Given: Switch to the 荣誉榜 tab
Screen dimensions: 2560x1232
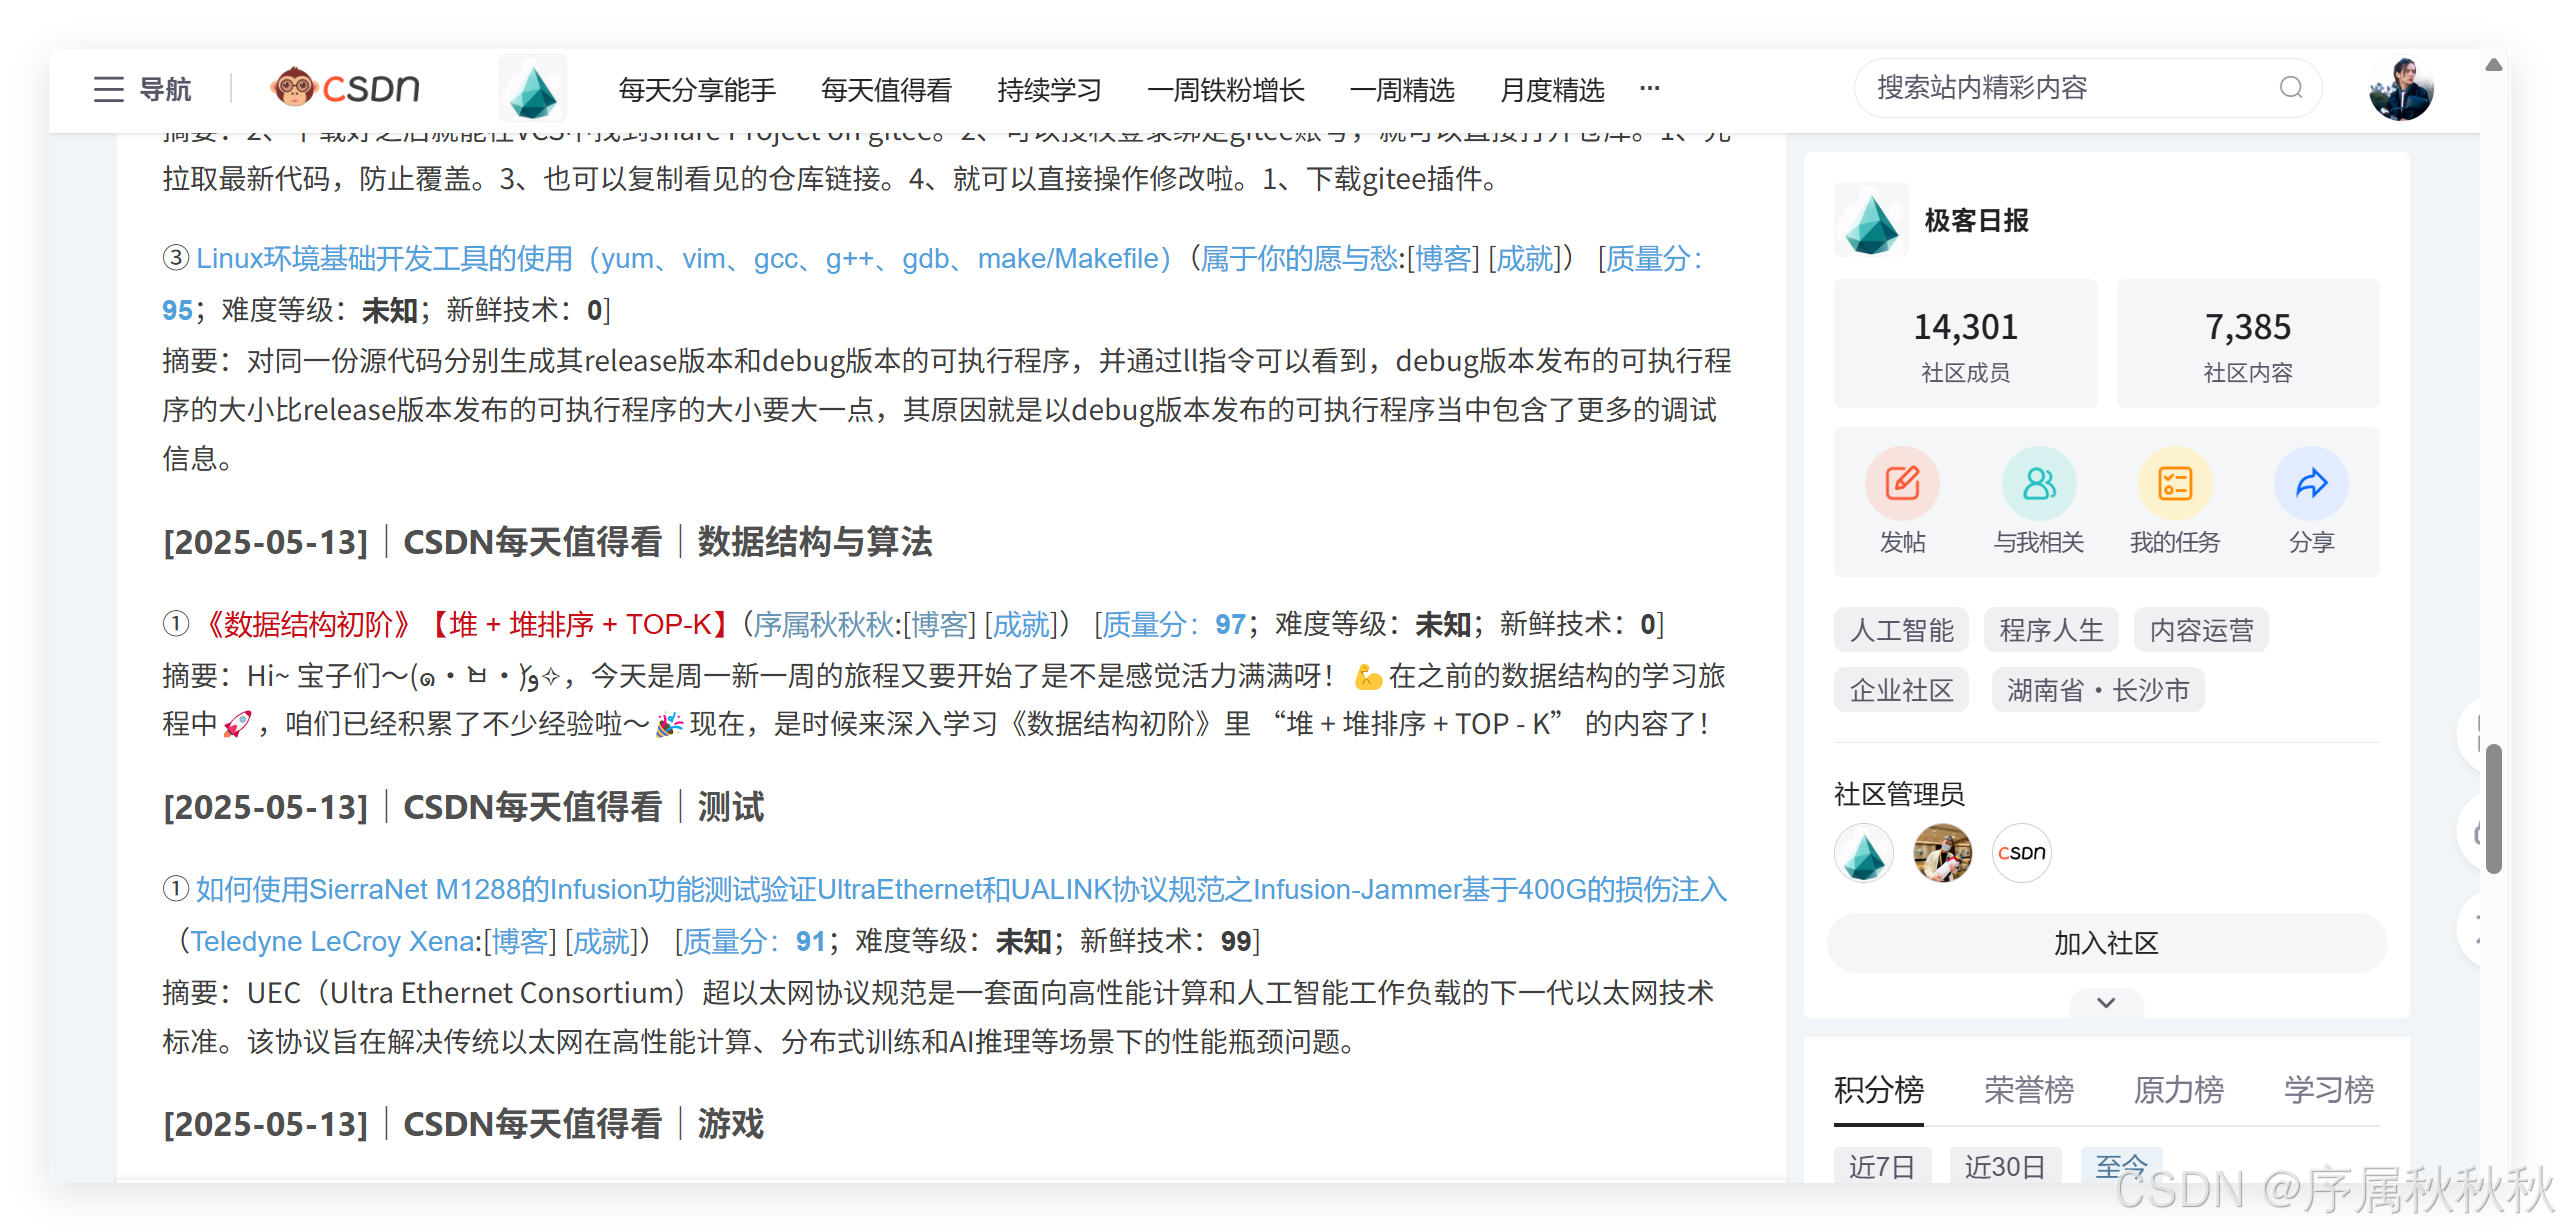Looking at the screenshot, I should (x=2029, y=1089).
